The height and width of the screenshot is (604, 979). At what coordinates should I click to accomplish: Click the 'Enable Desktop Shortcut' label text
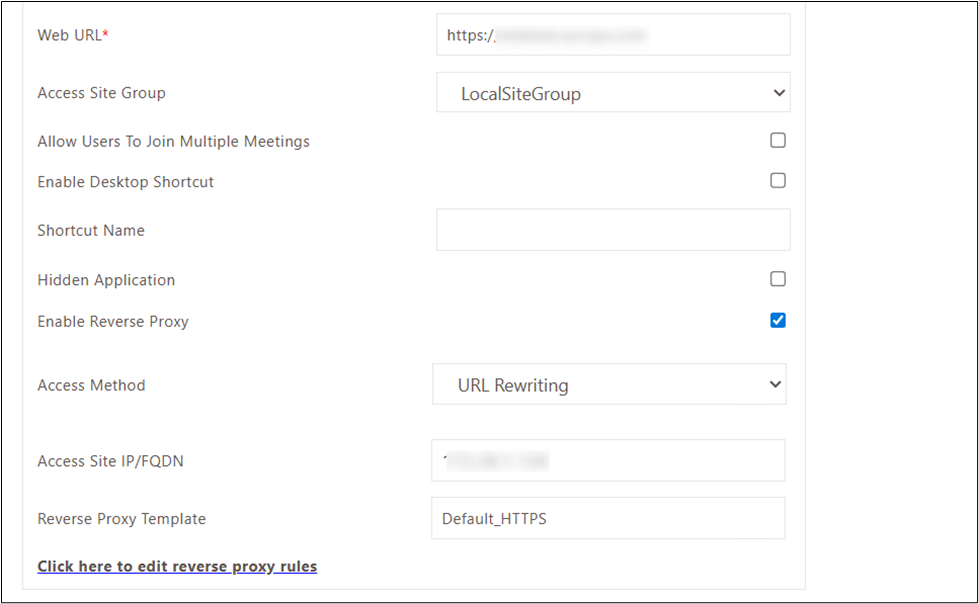pyautogui.click(x=125, y=182)
